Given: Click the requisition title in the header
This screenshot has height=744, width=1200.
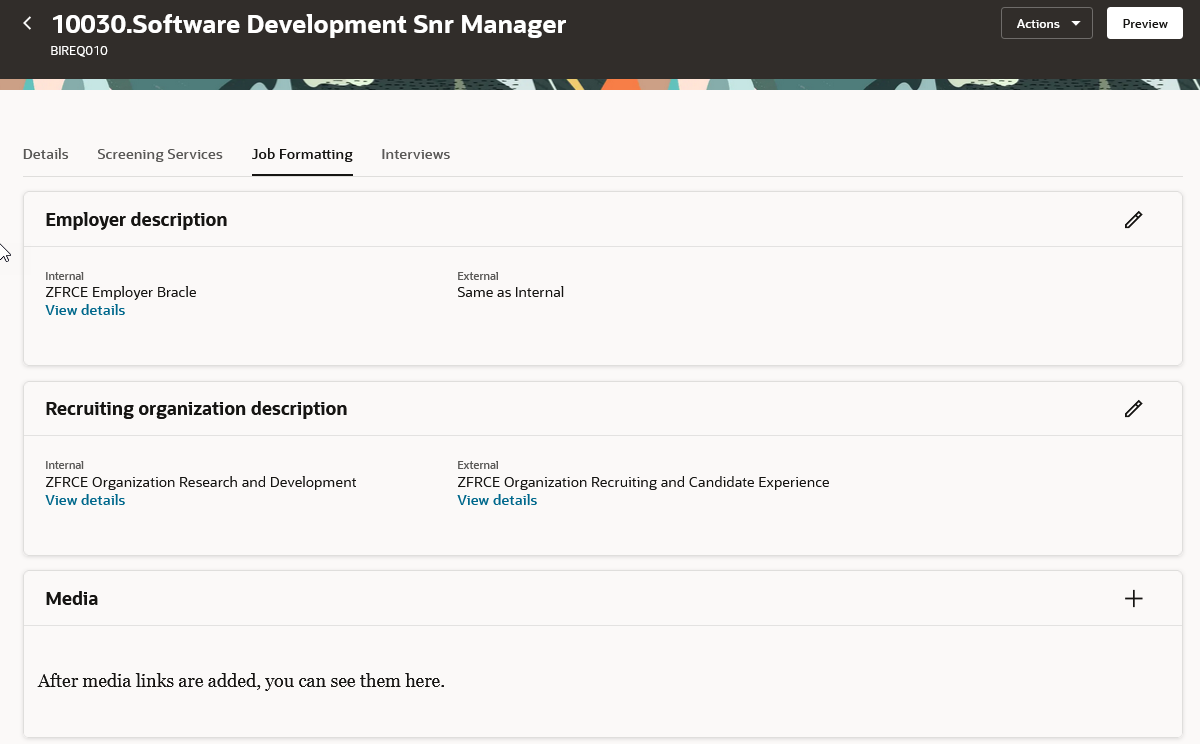Looking at the screenshot, I should 308,24.
